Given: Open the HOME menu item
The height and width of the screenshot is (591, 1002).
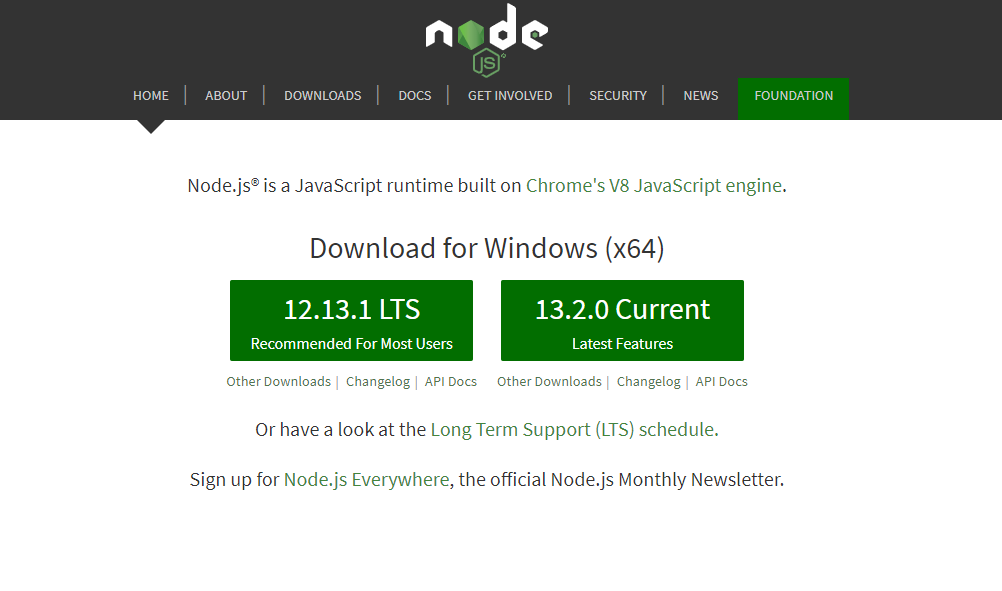Looking at the screenshot, I should [x=151, y=96].
